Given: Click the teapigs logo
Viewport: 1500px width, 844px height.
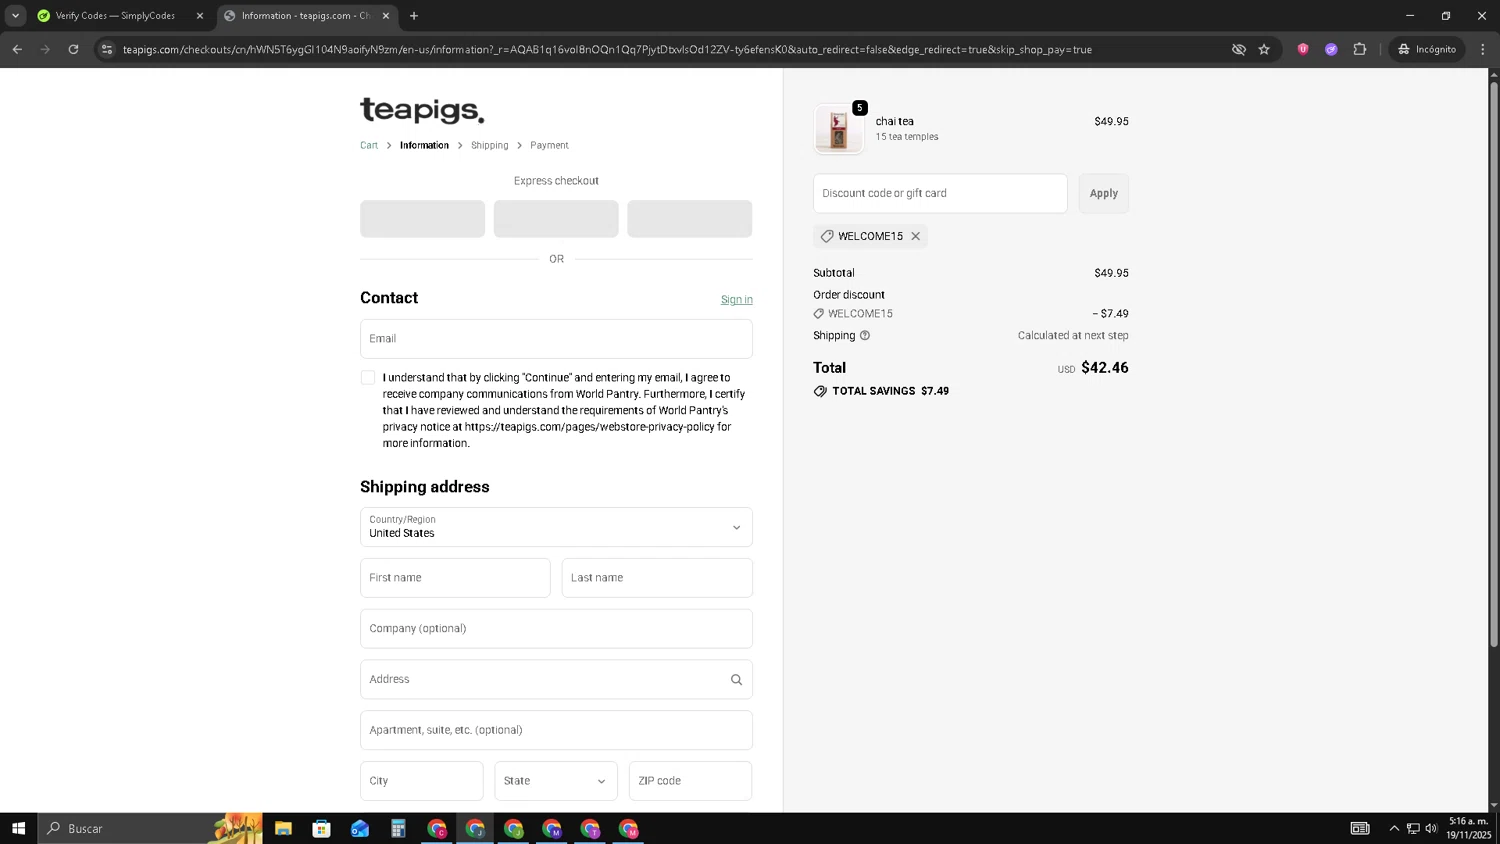Looking at the screenshot, I should (422, 110).
